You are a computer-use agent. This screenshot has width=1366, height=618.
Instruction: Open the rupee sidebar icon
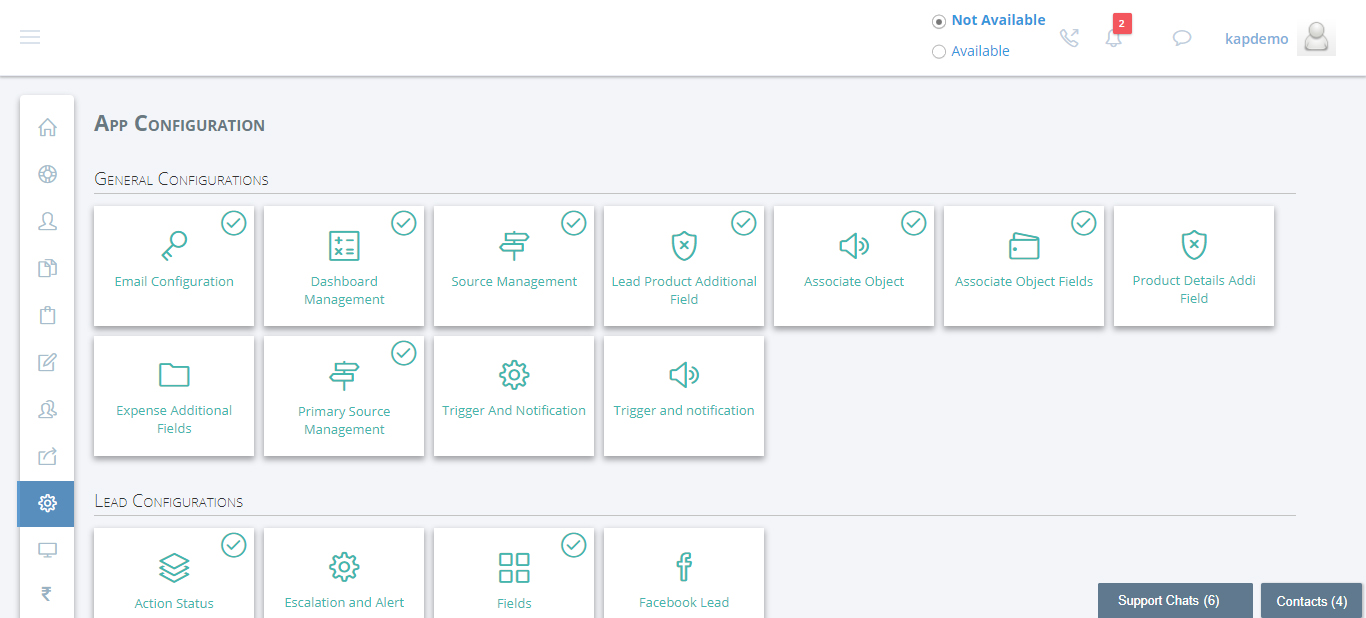pyautogui.click(x=47, y=594)
